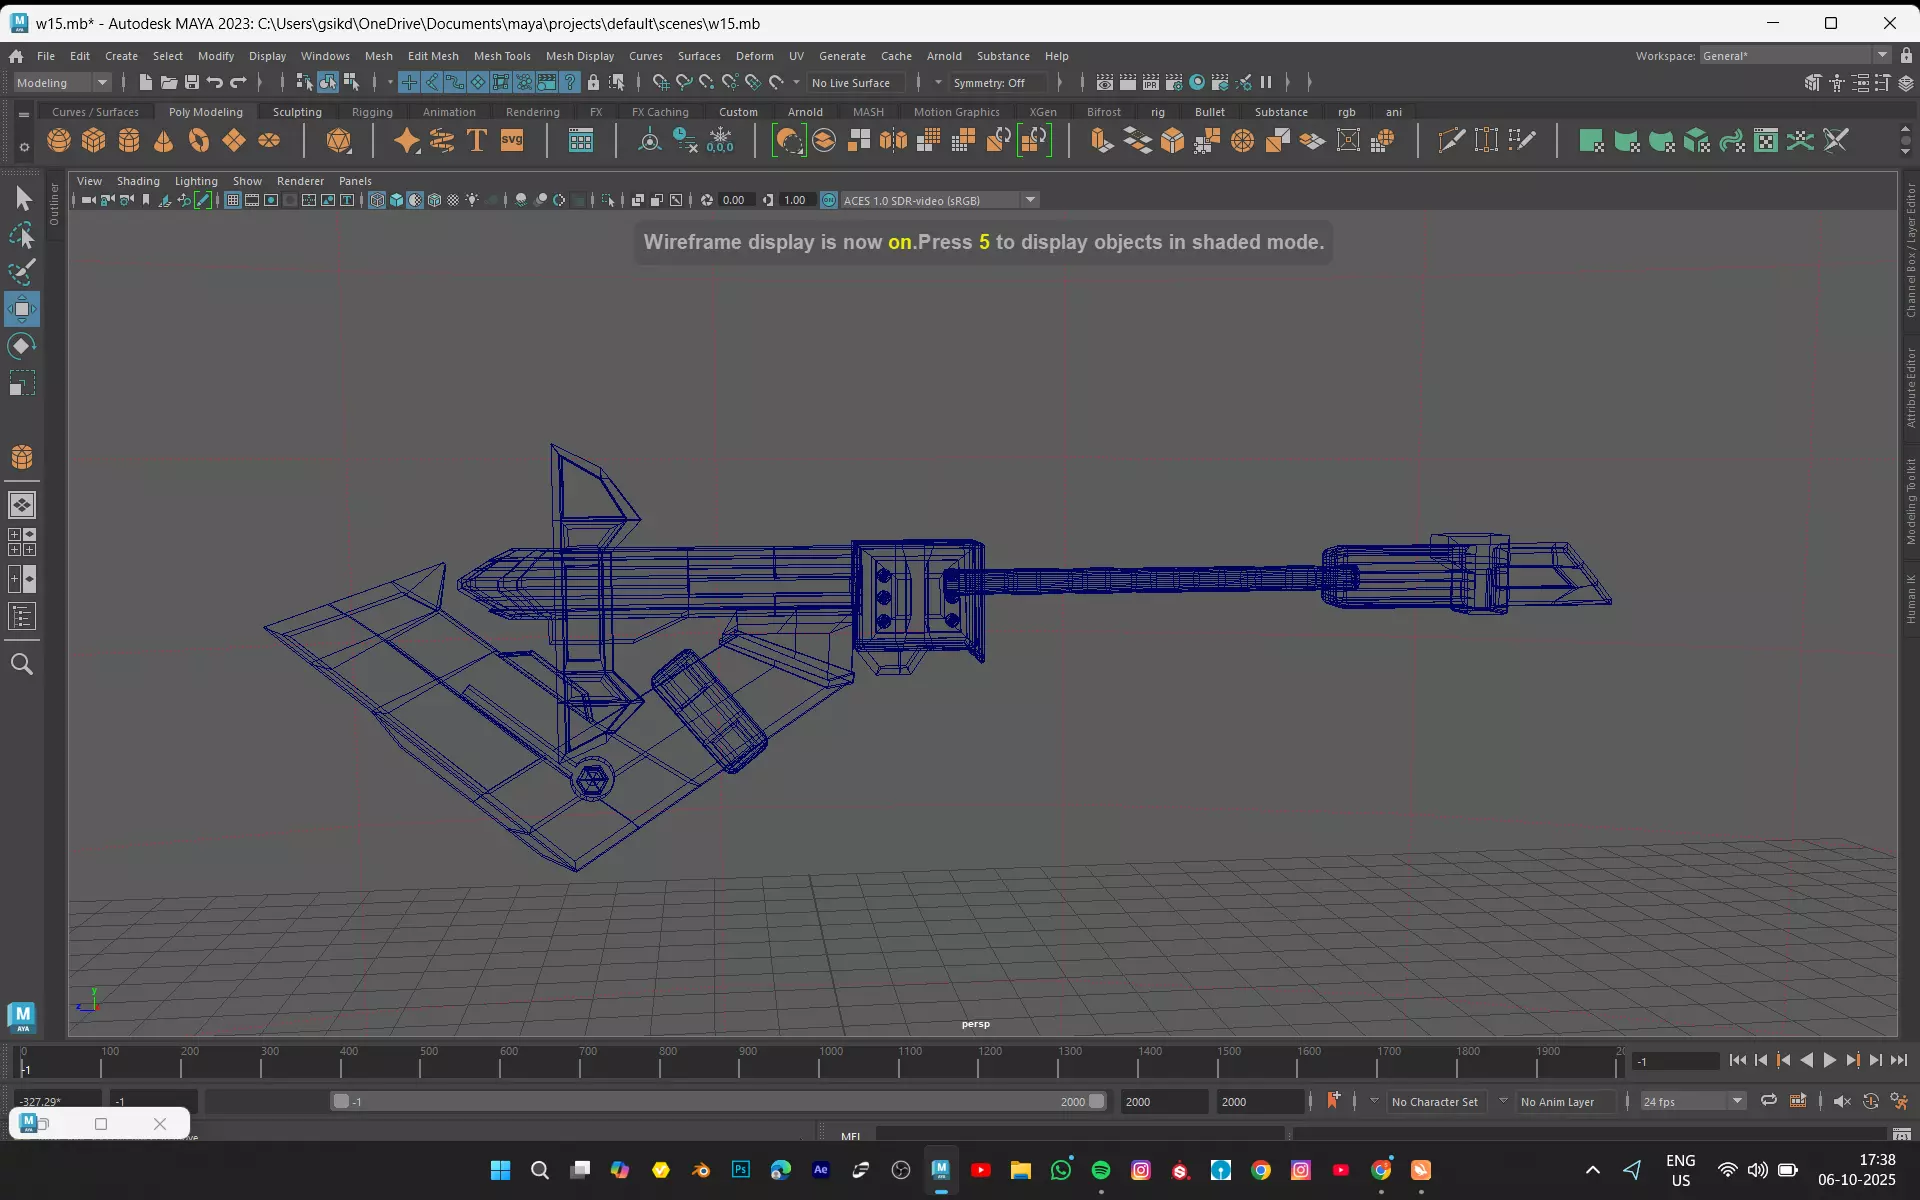Click the Multi-Cut tool shelf icon

(1451, 141)
